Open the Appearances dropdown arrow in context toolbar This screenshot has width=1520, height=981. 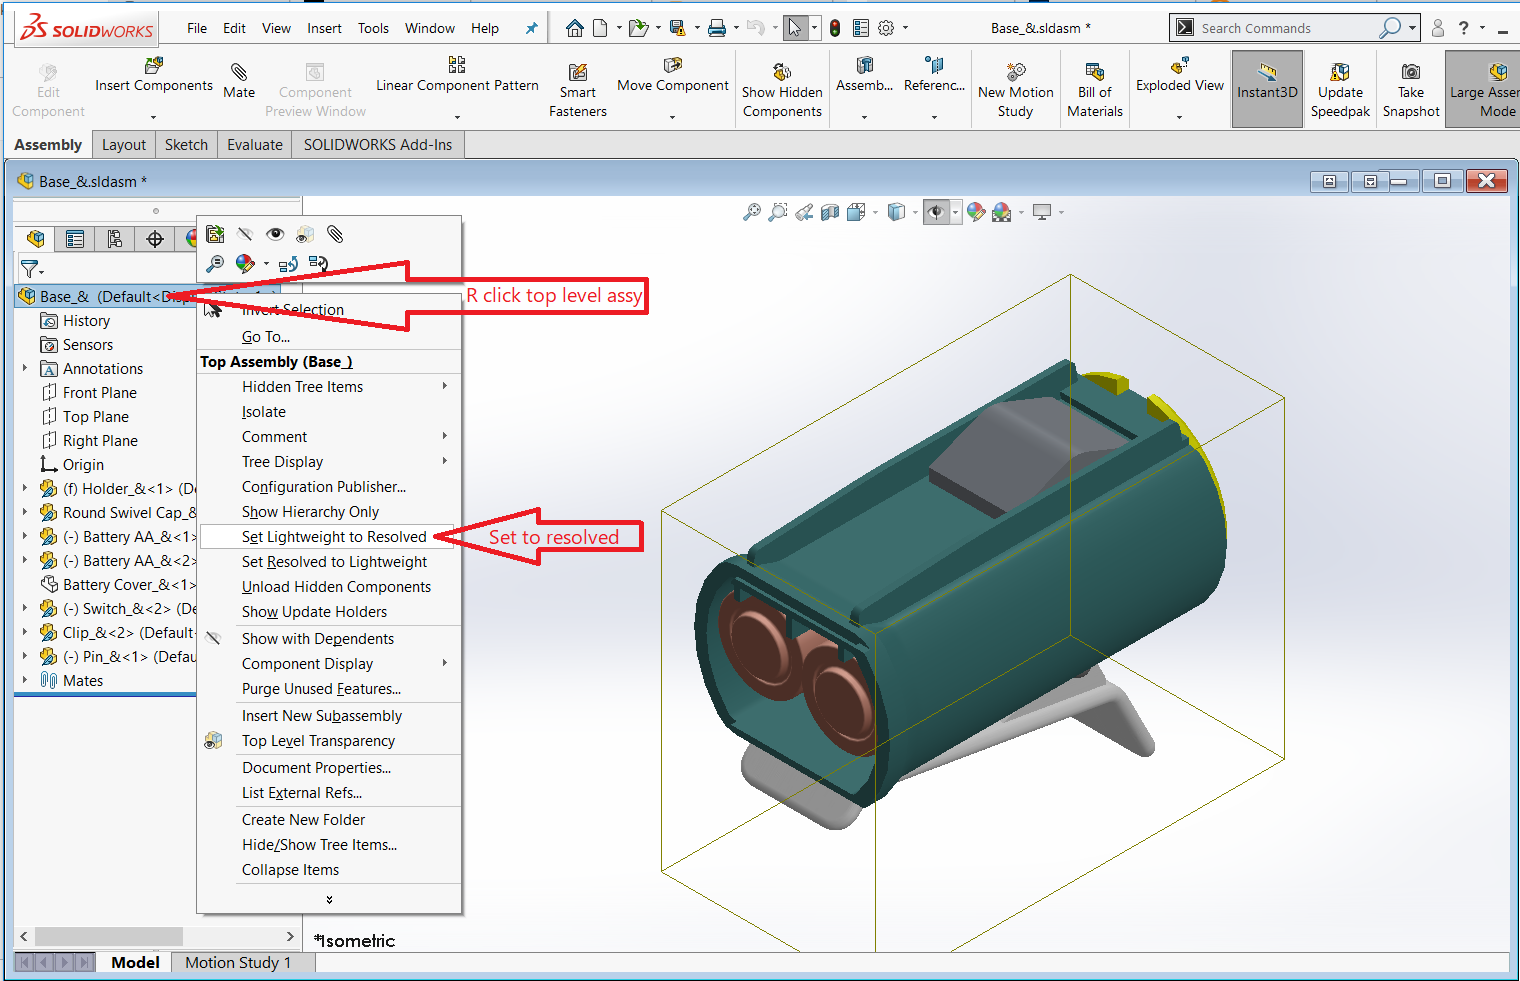pos(266,264)
